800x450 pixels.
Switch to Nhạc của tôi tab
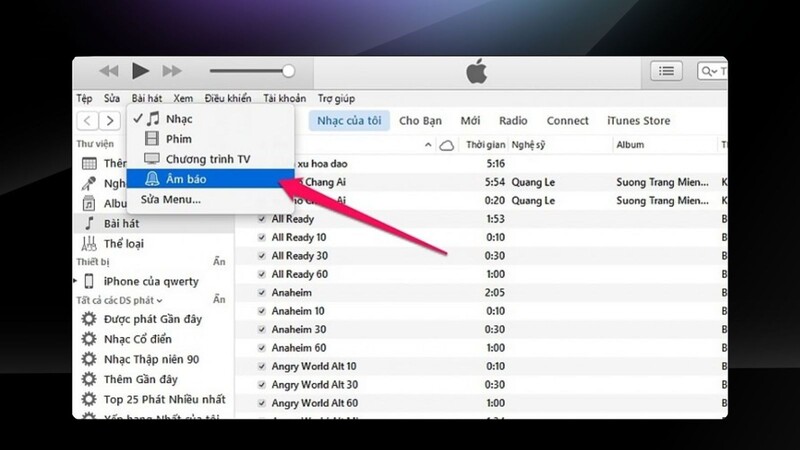(349, 121)
